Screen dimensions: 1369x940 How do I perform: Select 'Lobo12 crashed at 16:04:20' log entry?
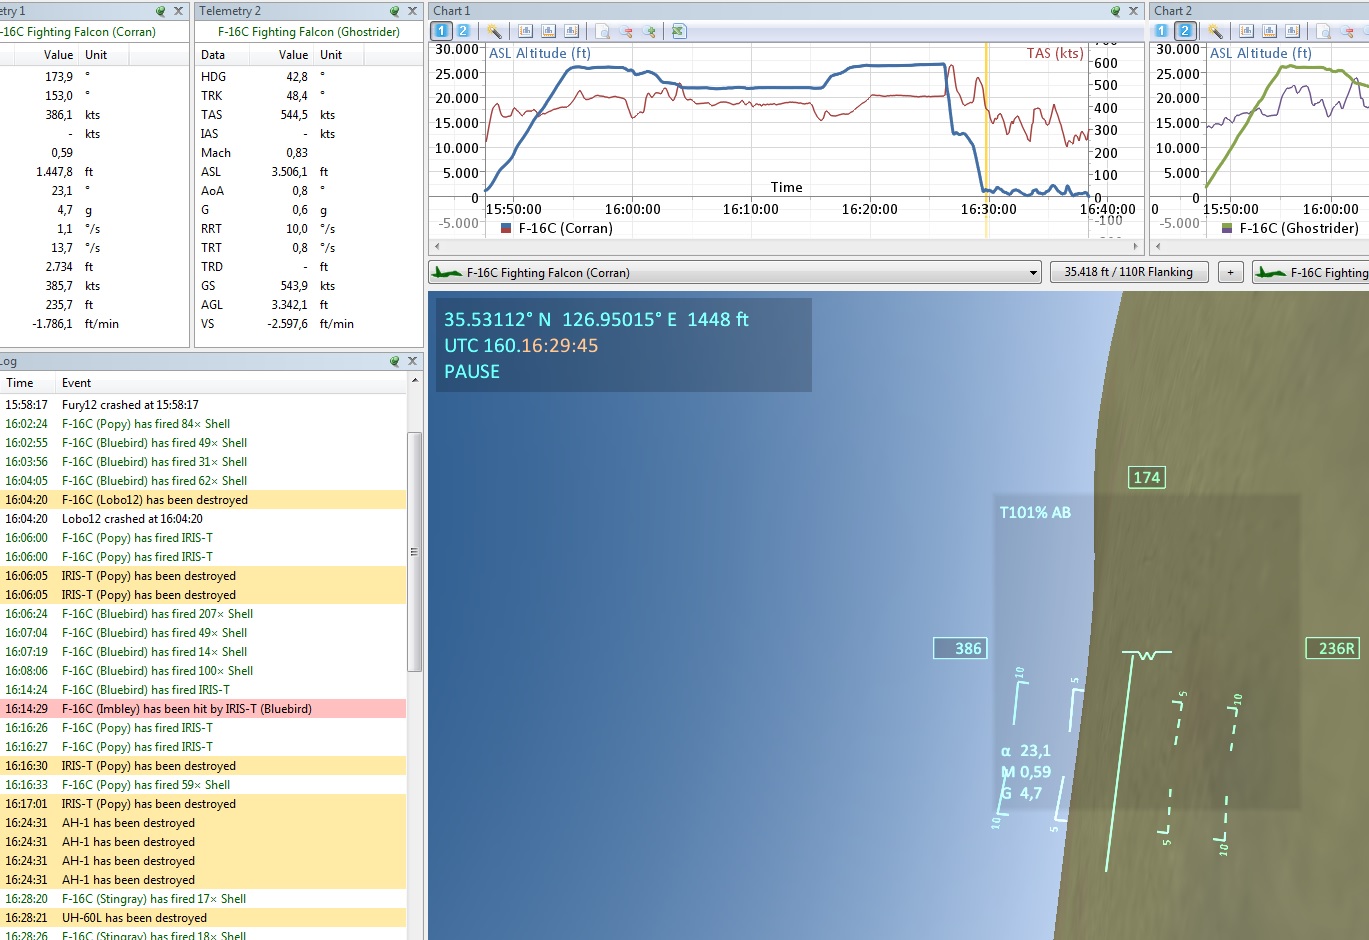click(x=203, y=519)
